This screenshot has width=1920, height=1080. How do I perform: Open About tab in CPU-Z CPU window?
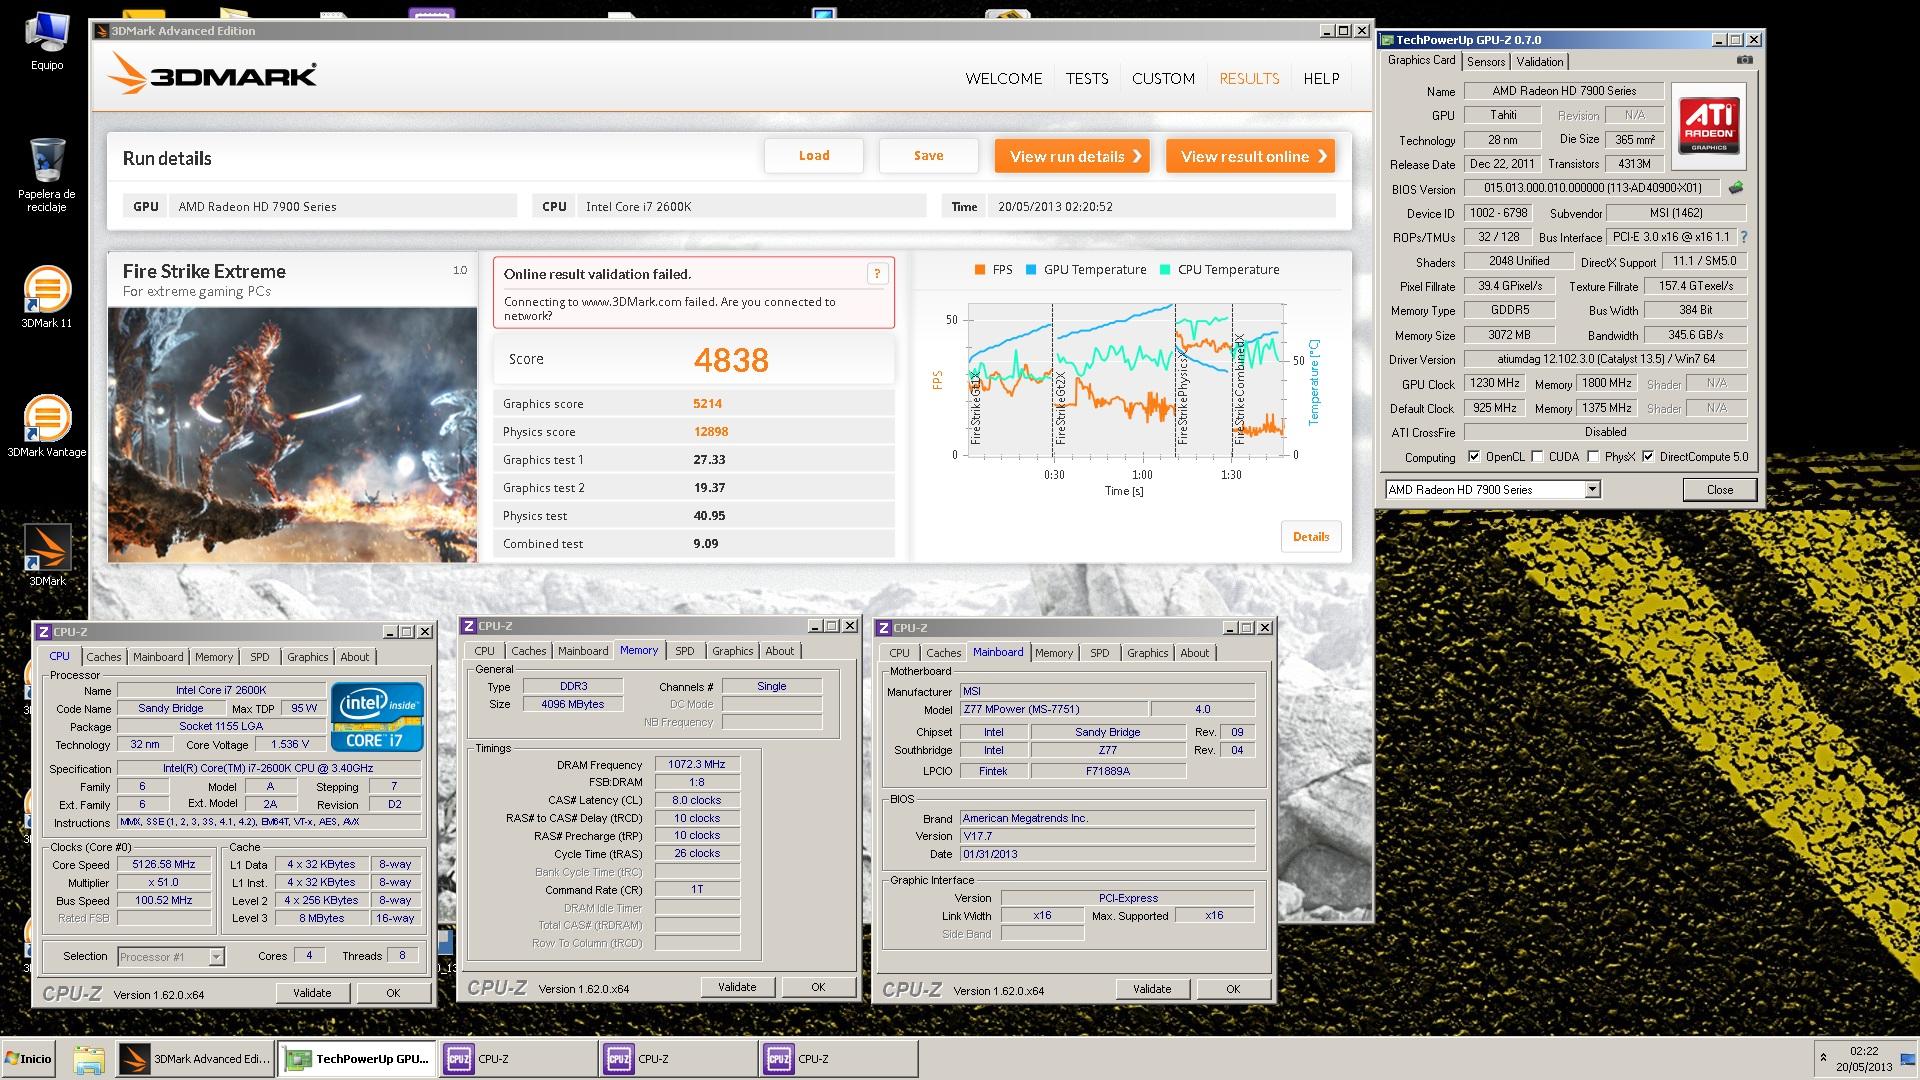(x=354, y=657)
